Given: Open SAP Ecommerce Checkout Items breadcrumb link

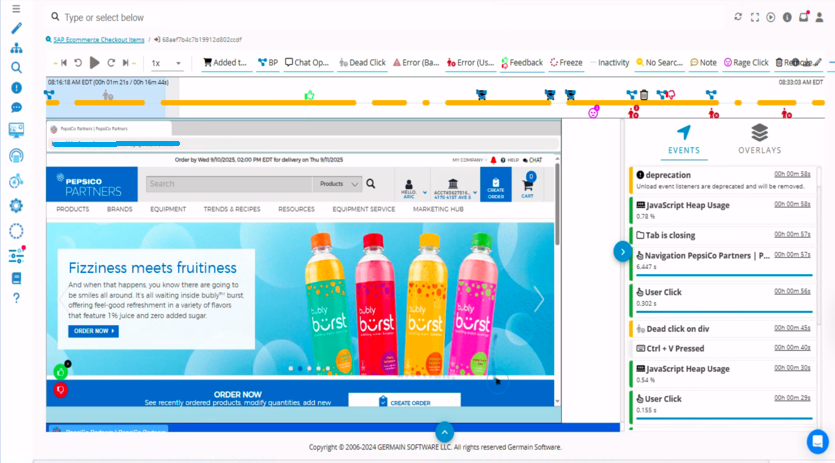Looking at the screenshot, I should 99,39.
